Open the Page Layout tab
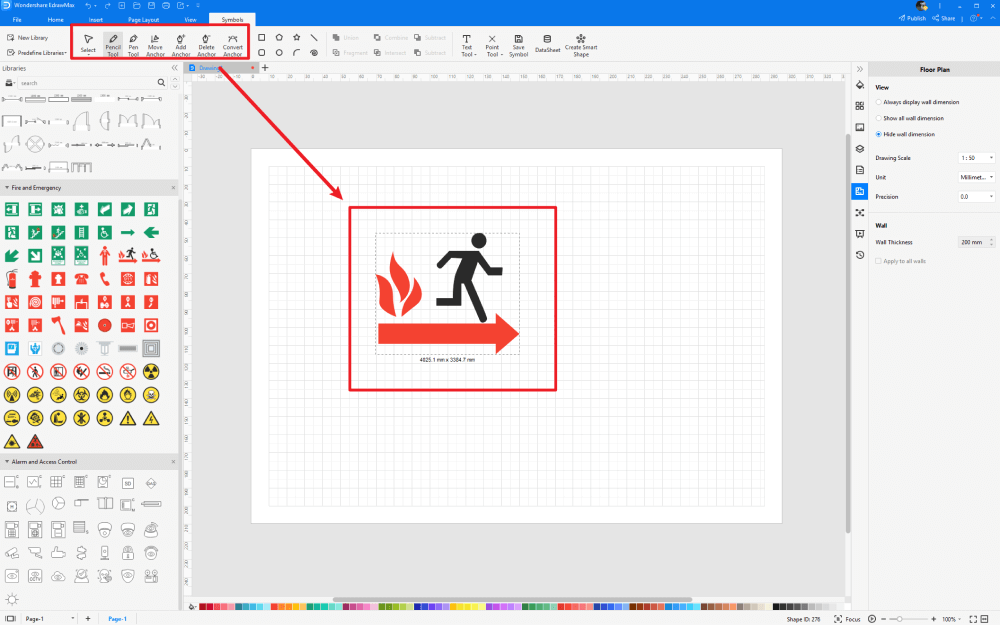 [x=143, y=20]
